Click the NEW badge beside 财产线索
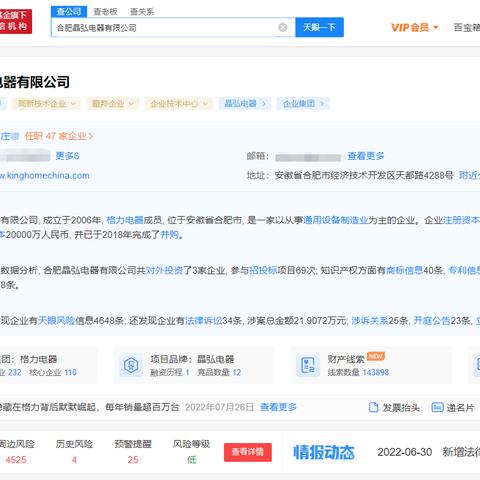 pyautogui.click(x=376, y=356)
